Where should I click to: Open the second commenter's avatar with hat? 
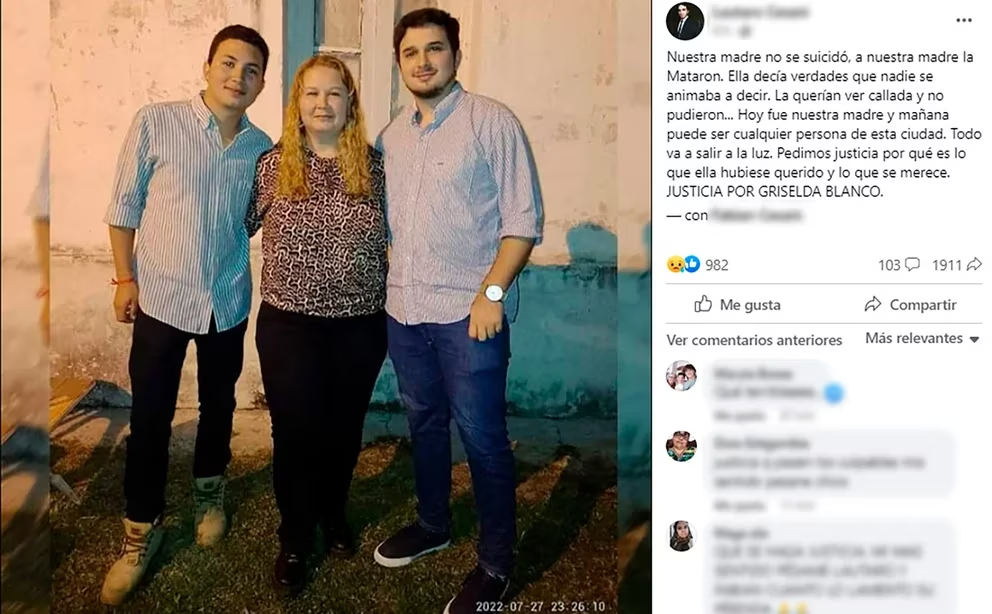[681, 446]
